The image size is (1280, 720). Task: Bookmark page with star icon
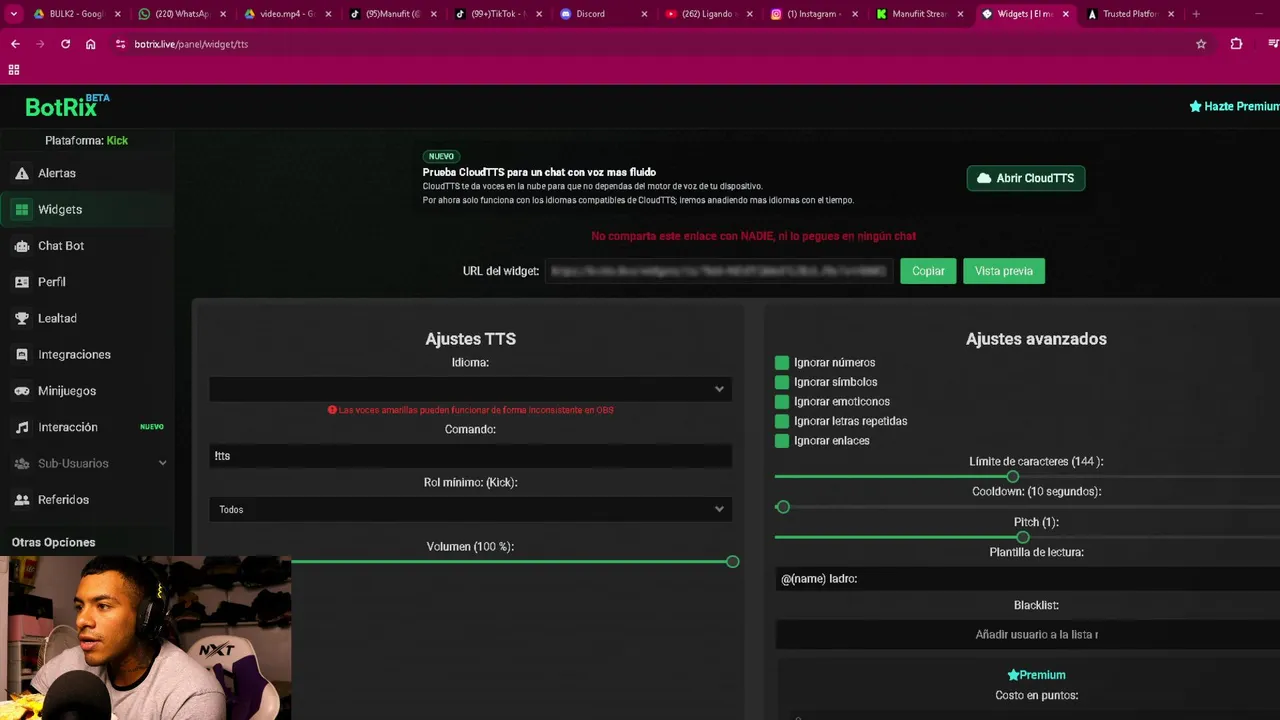1201,44
